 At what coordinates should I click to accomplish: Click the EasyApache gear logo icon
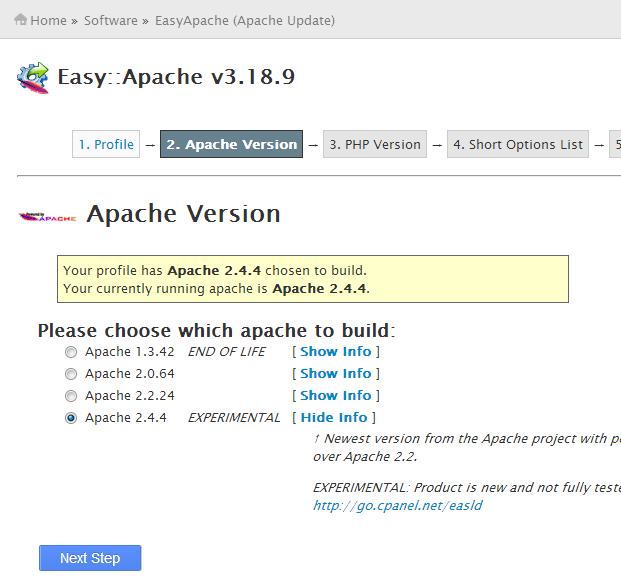click(33, 78)
